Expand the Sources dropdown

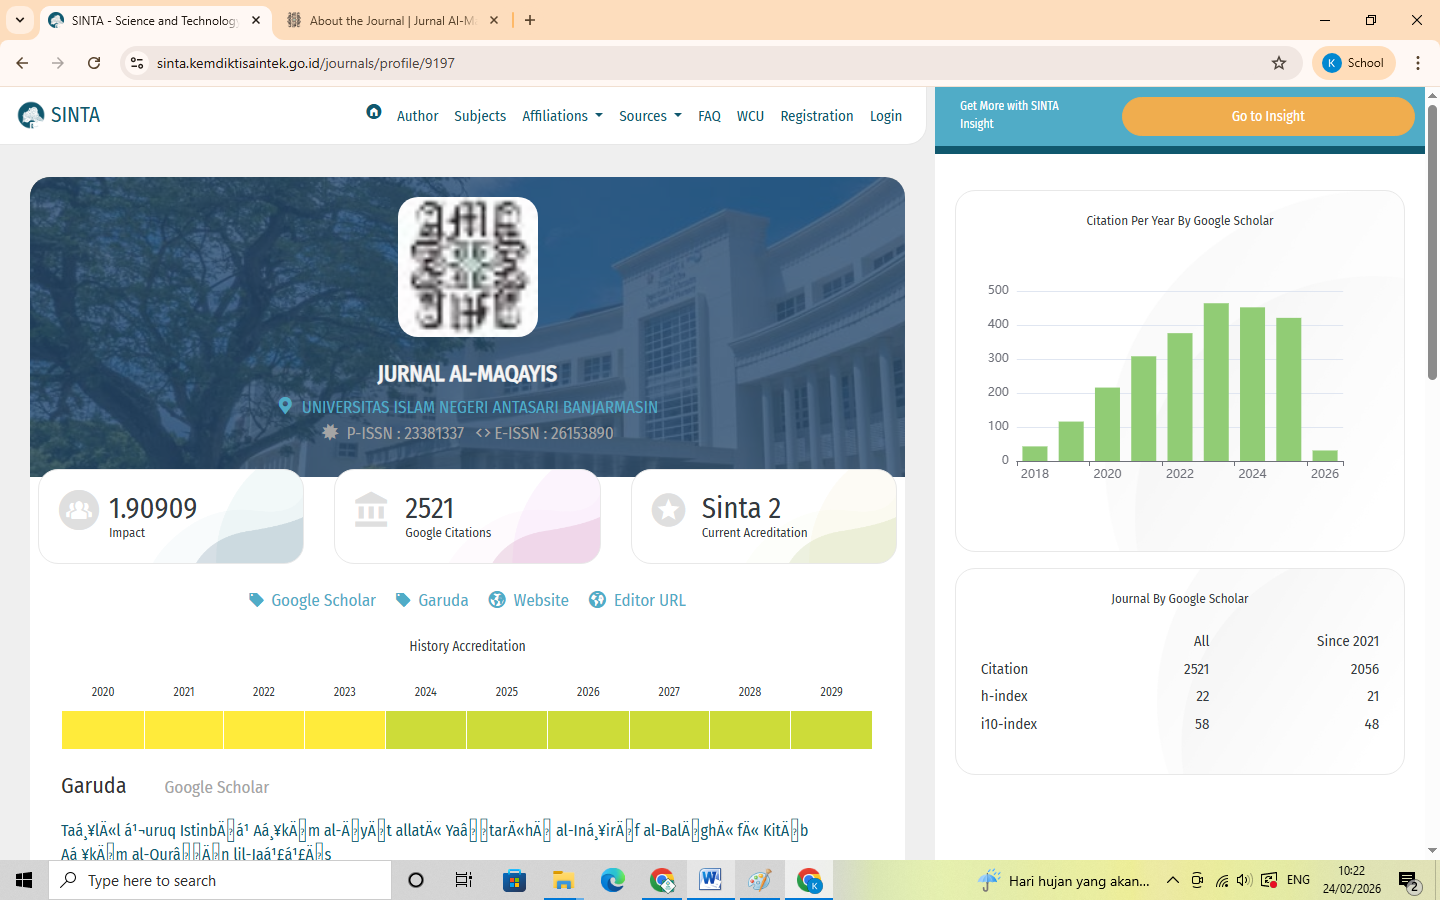[x=650, y=116]
